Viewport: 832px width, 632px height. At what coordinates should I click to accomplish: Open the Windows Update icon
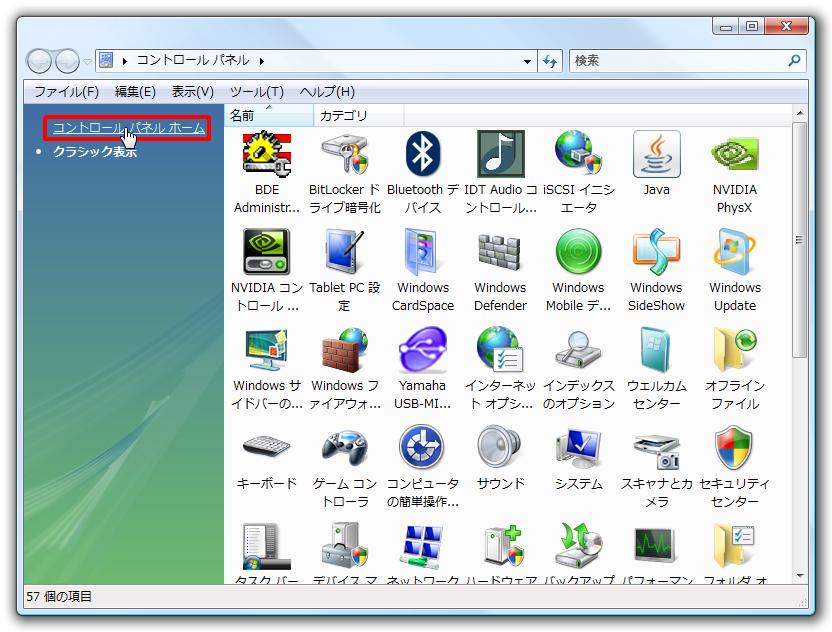click(734, 253)
